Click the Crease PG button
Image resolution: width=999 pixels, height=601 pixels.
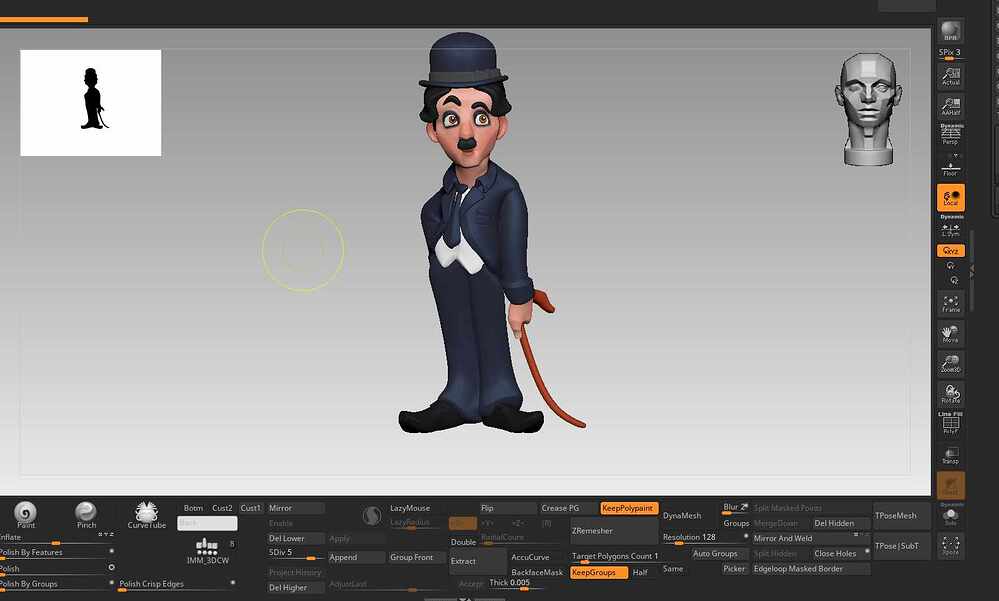tap(568, 508)
